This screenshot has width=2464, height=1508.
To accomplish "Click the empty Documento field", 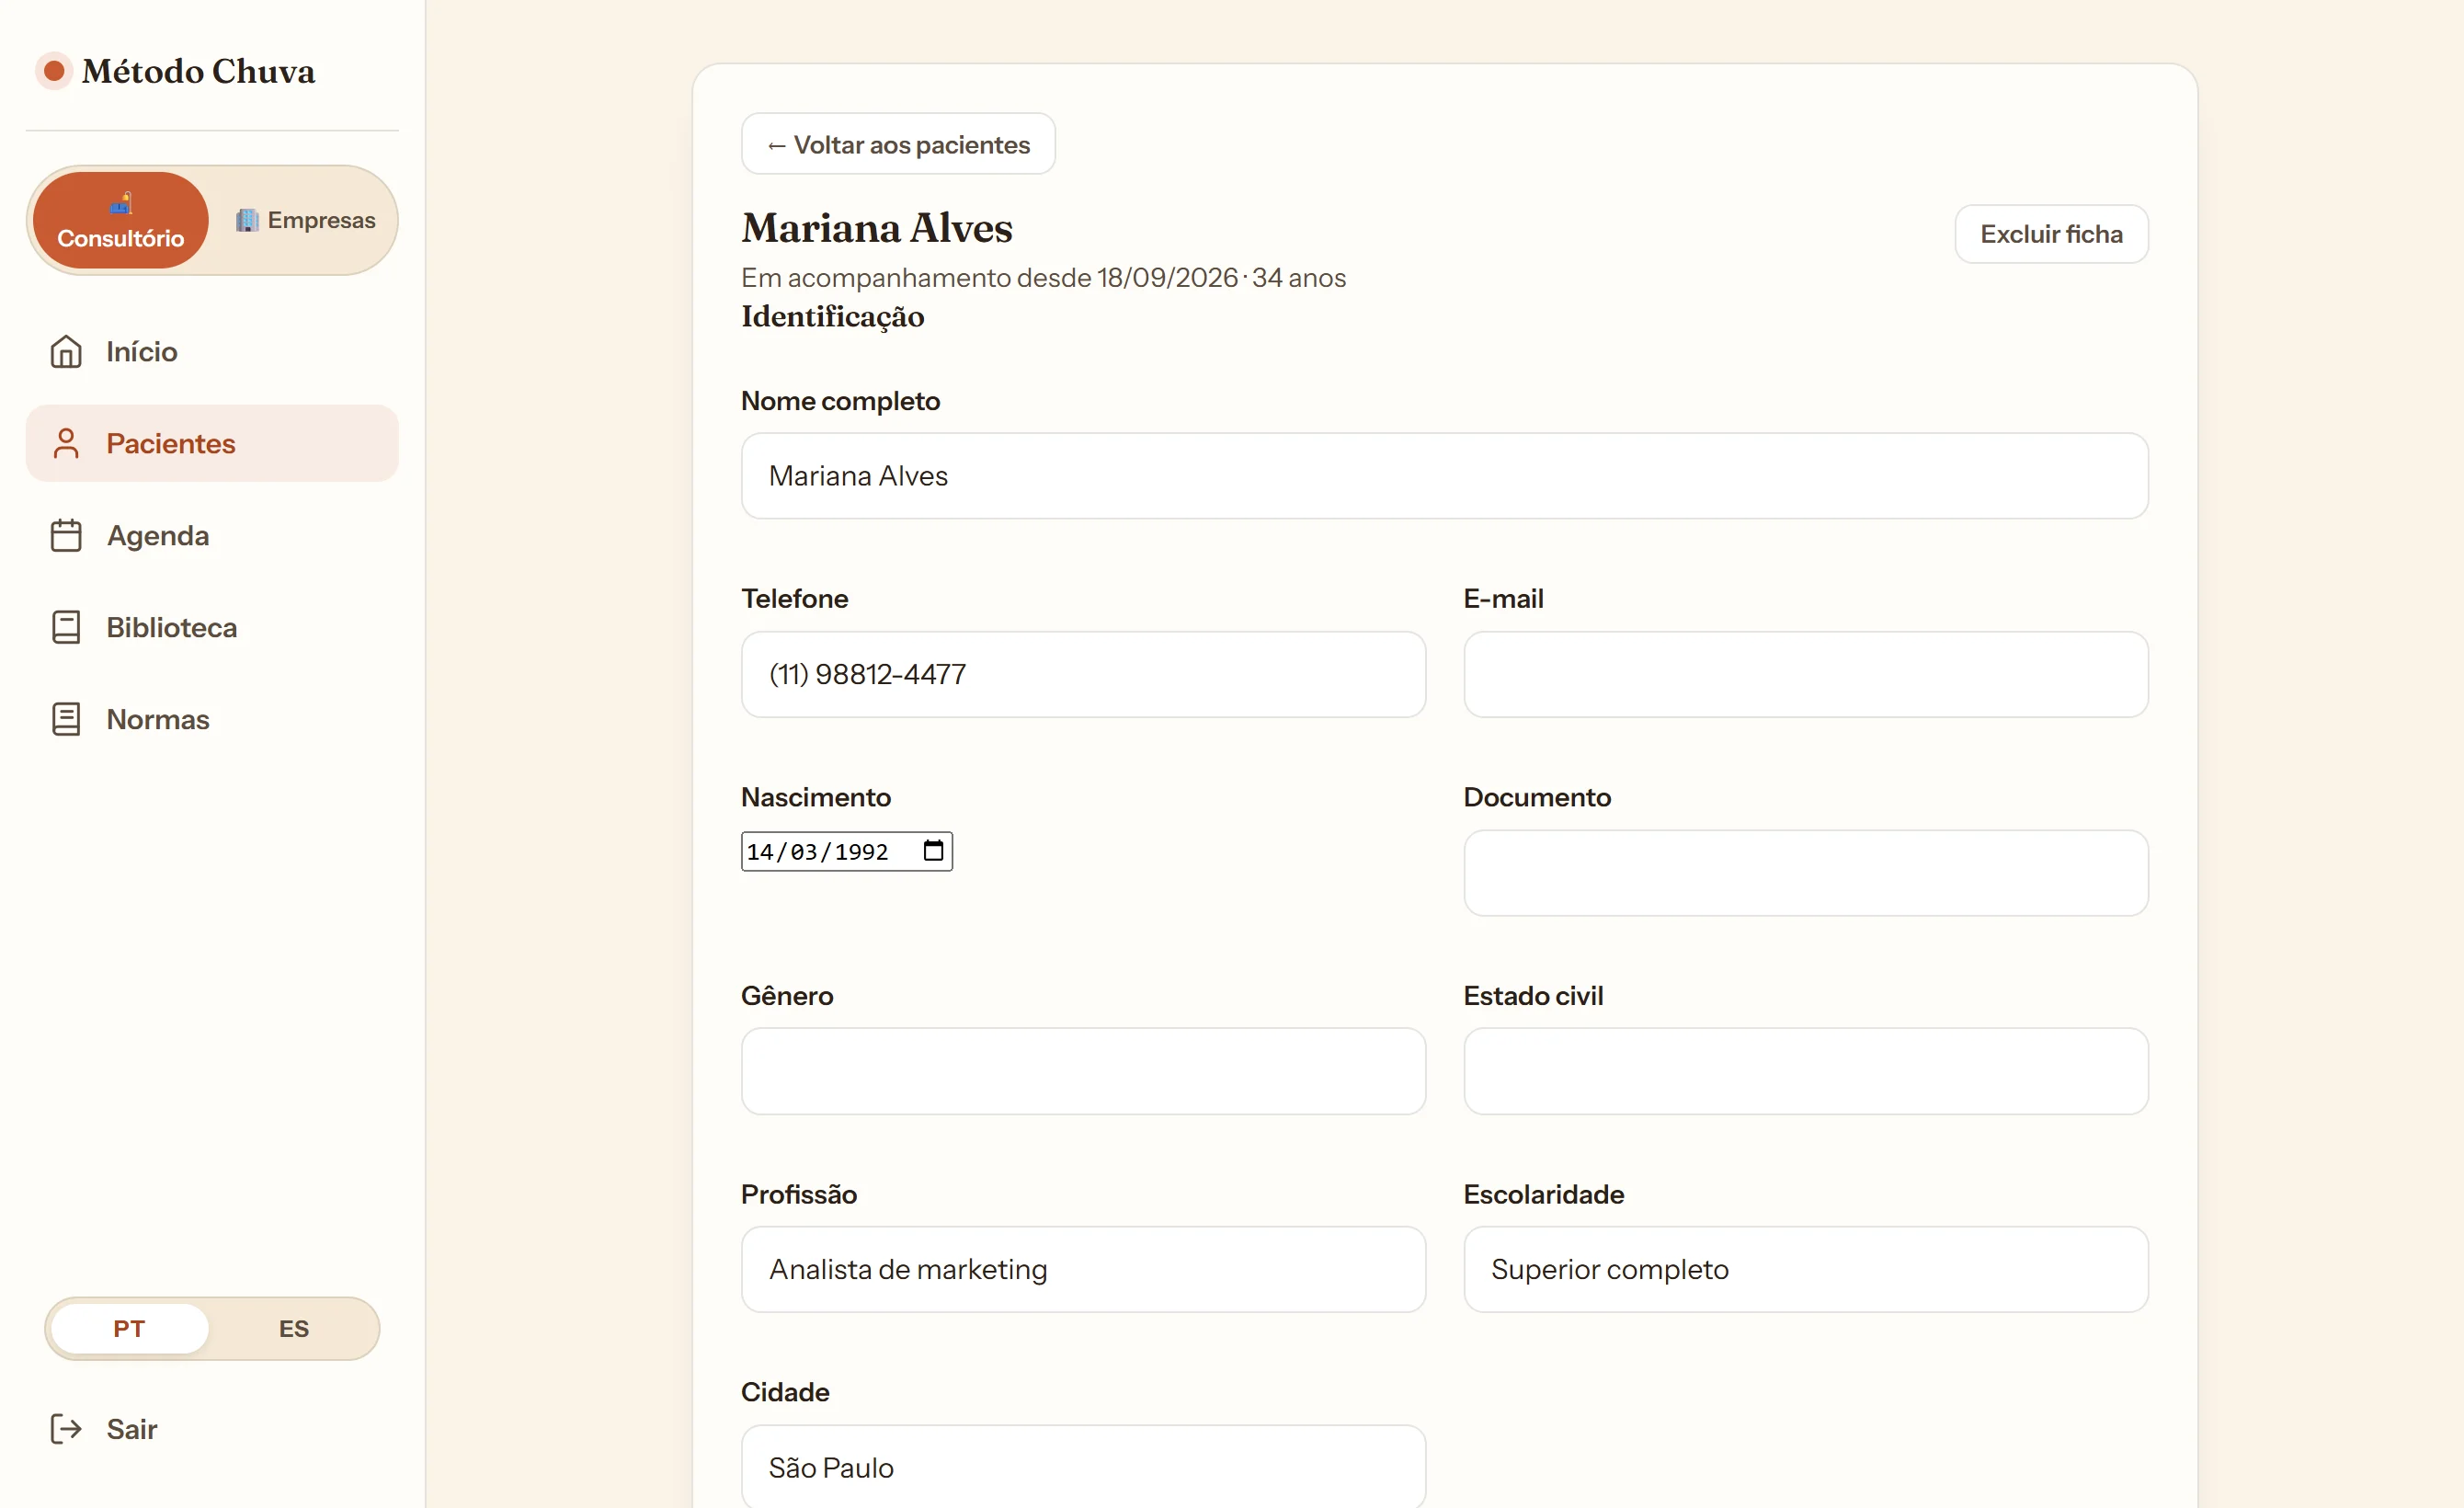I will 1806,873.
